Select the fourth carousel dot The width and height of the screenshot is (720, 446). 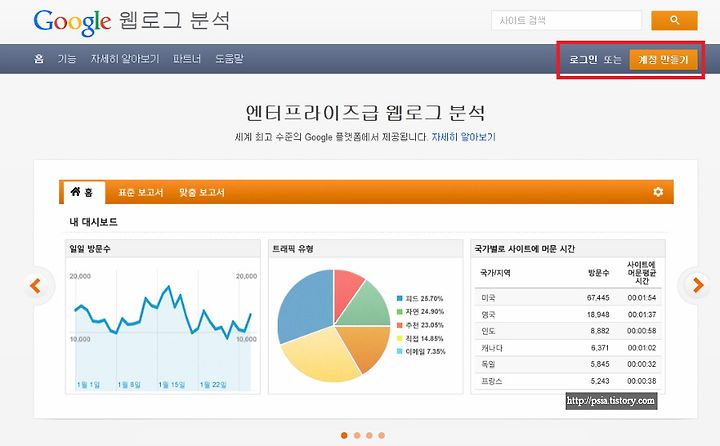coord(382,435)
